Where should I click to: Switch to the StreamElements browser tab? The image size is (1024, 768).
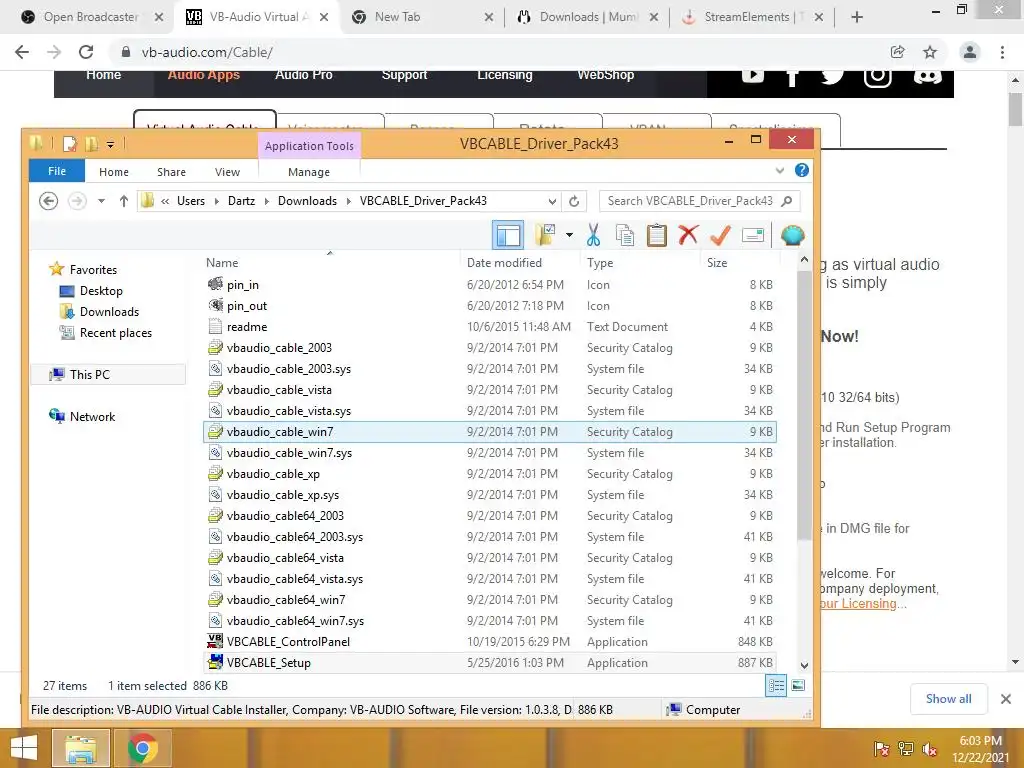752,17
